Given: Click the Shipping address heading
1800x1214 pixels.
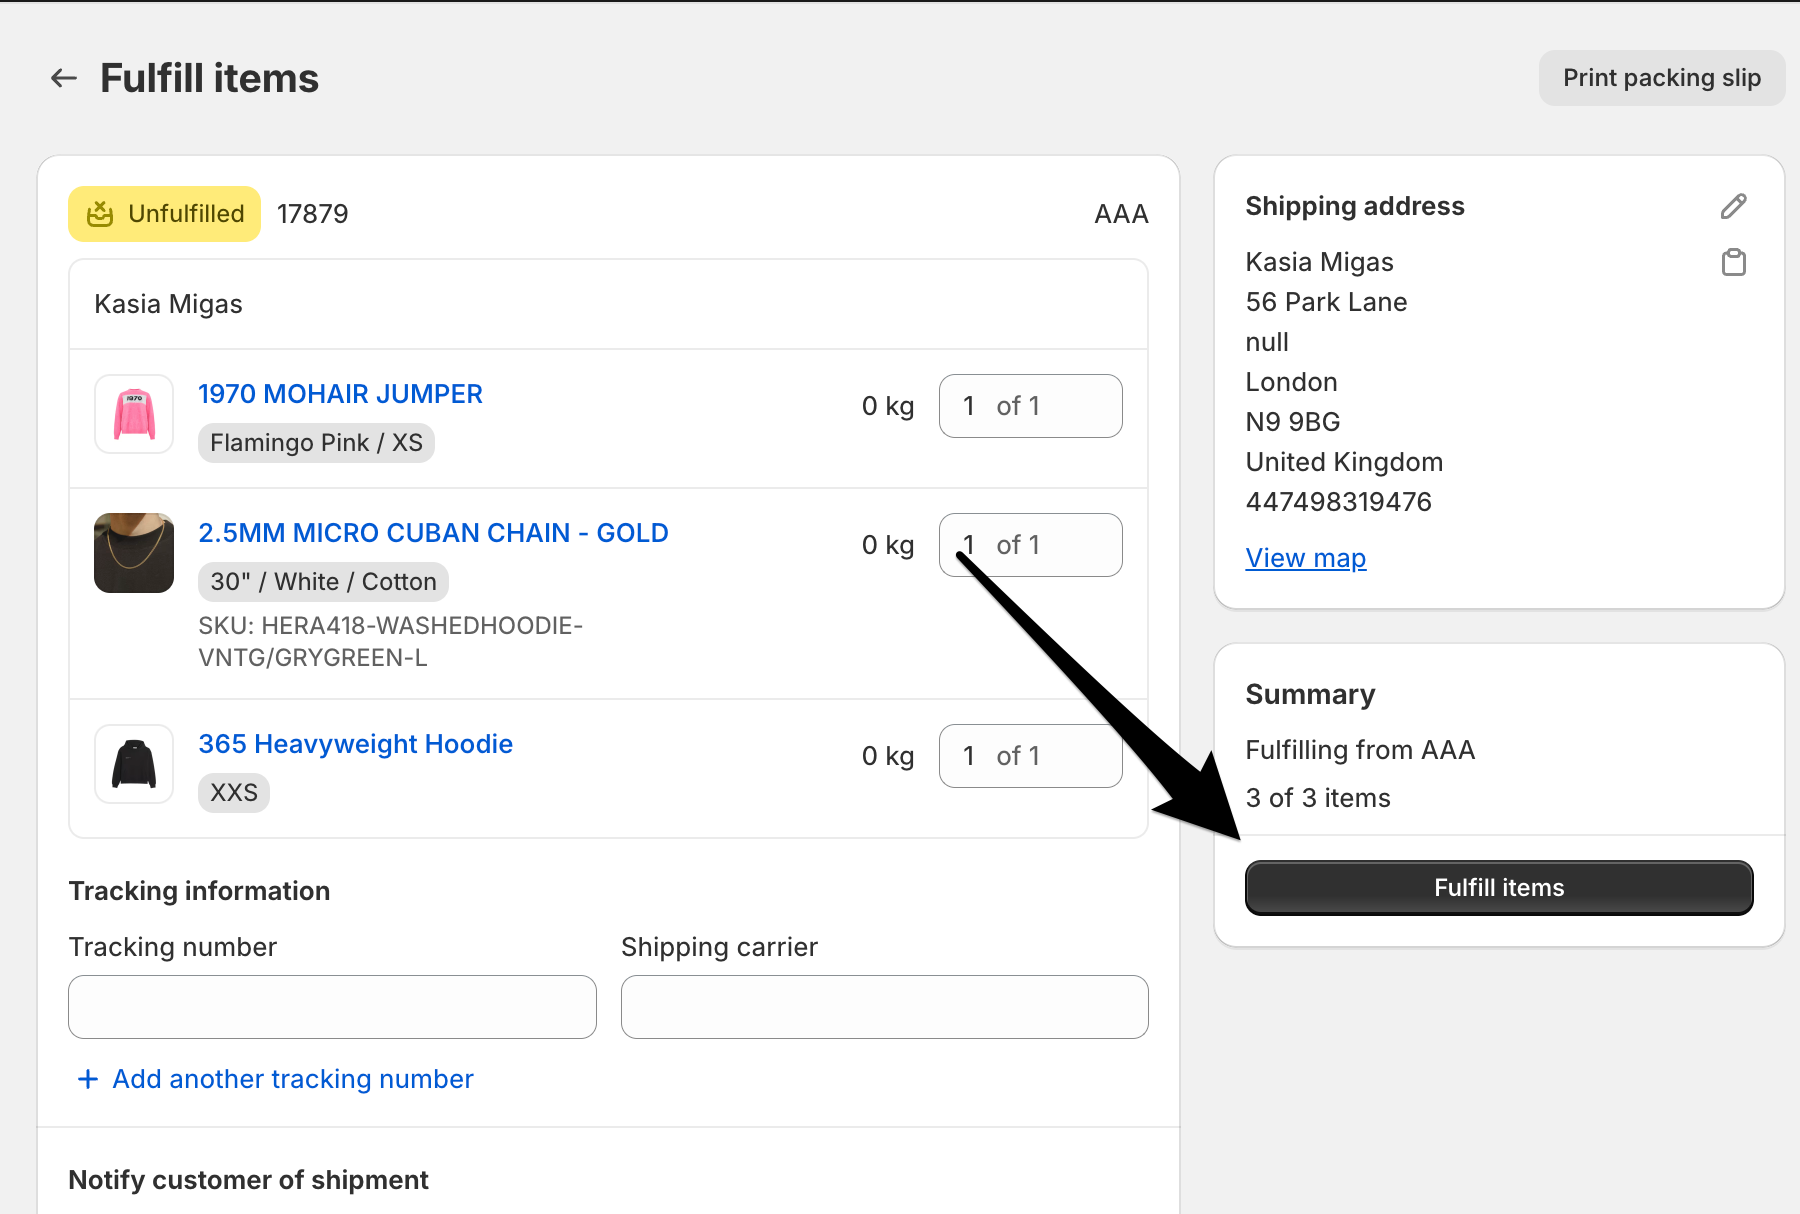Looking at the screenshot, I should pos(1355,206).
